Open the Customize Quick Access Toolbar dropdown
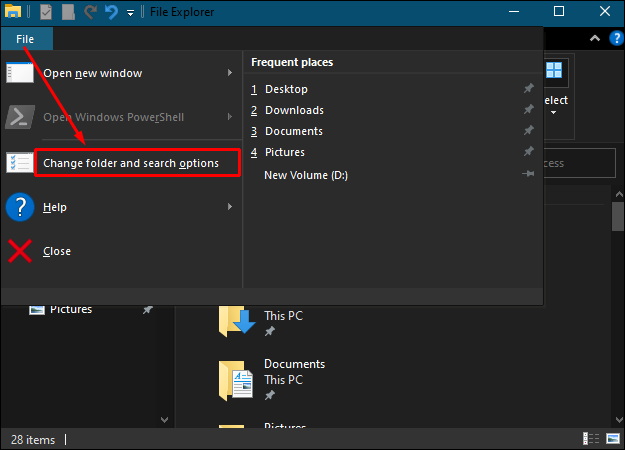 click(x=130, y=13)
